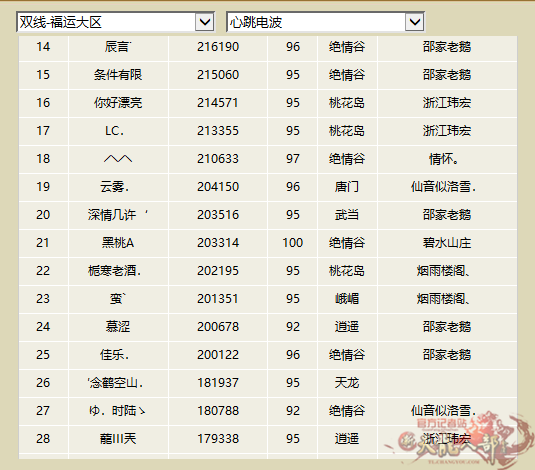Click guild name 碧水山庄
The height and width of the screenshot is (470, 535).
point(447,243)
